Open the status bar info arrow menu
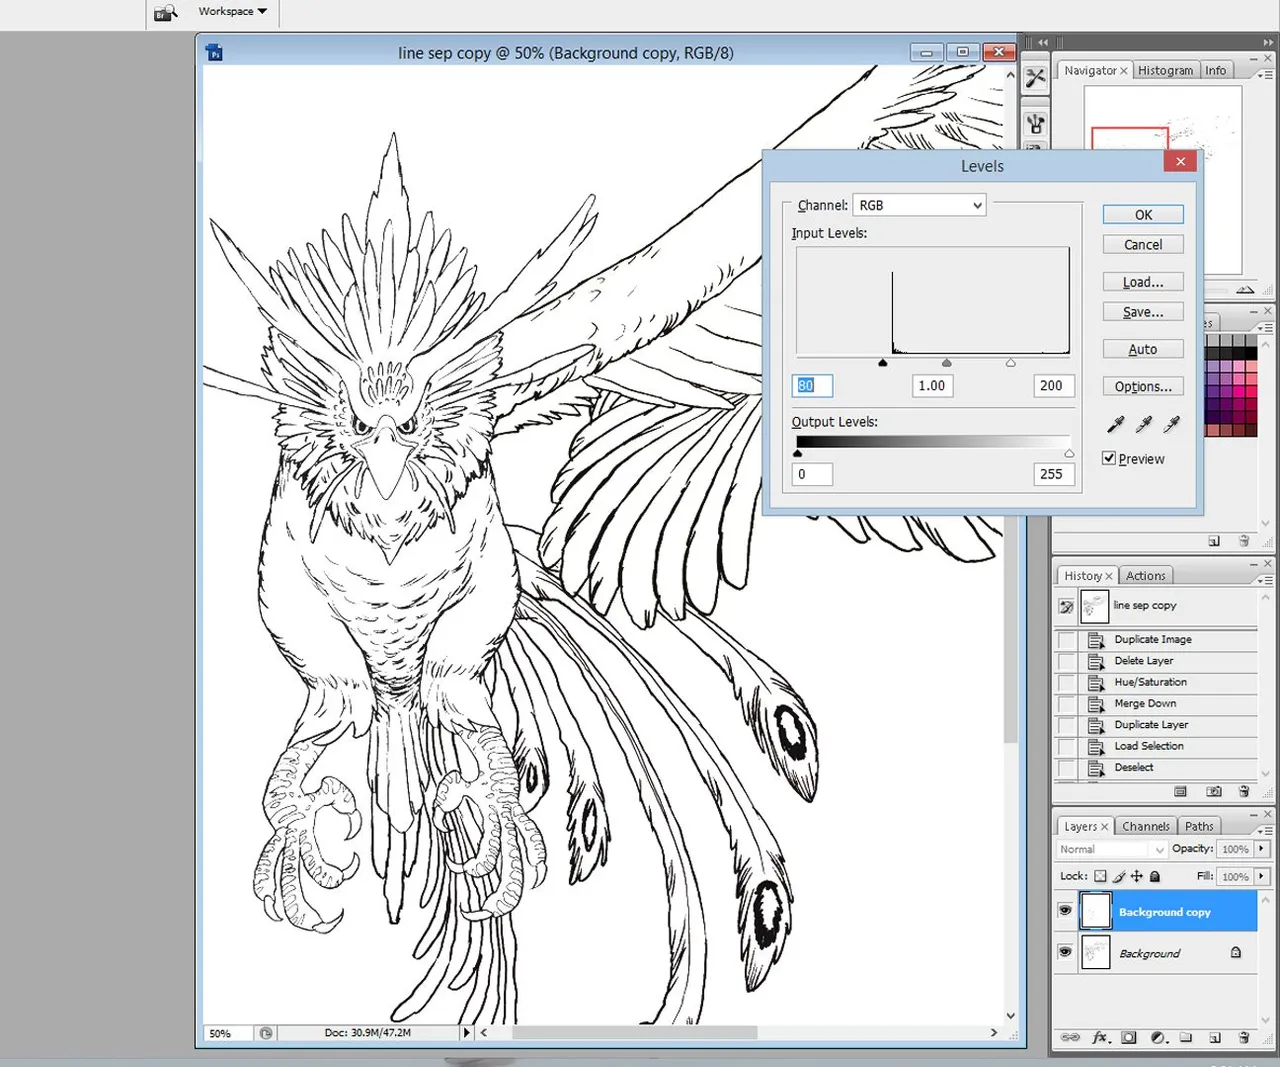Viewport: 1280px width, 1067px height. click(466, 1032)
